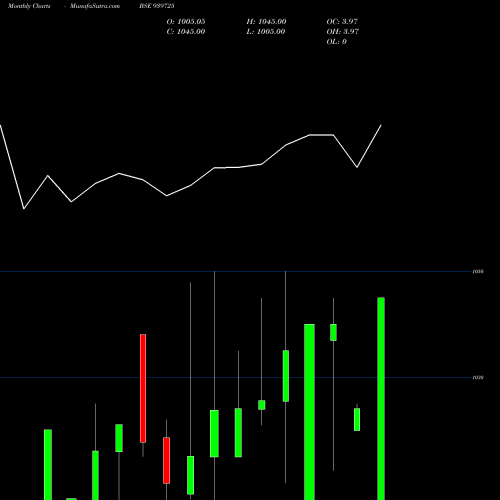Select the "BSE 939725" symbol text
The width and height of the screenshot is (500, 500).
coord(157,6)
